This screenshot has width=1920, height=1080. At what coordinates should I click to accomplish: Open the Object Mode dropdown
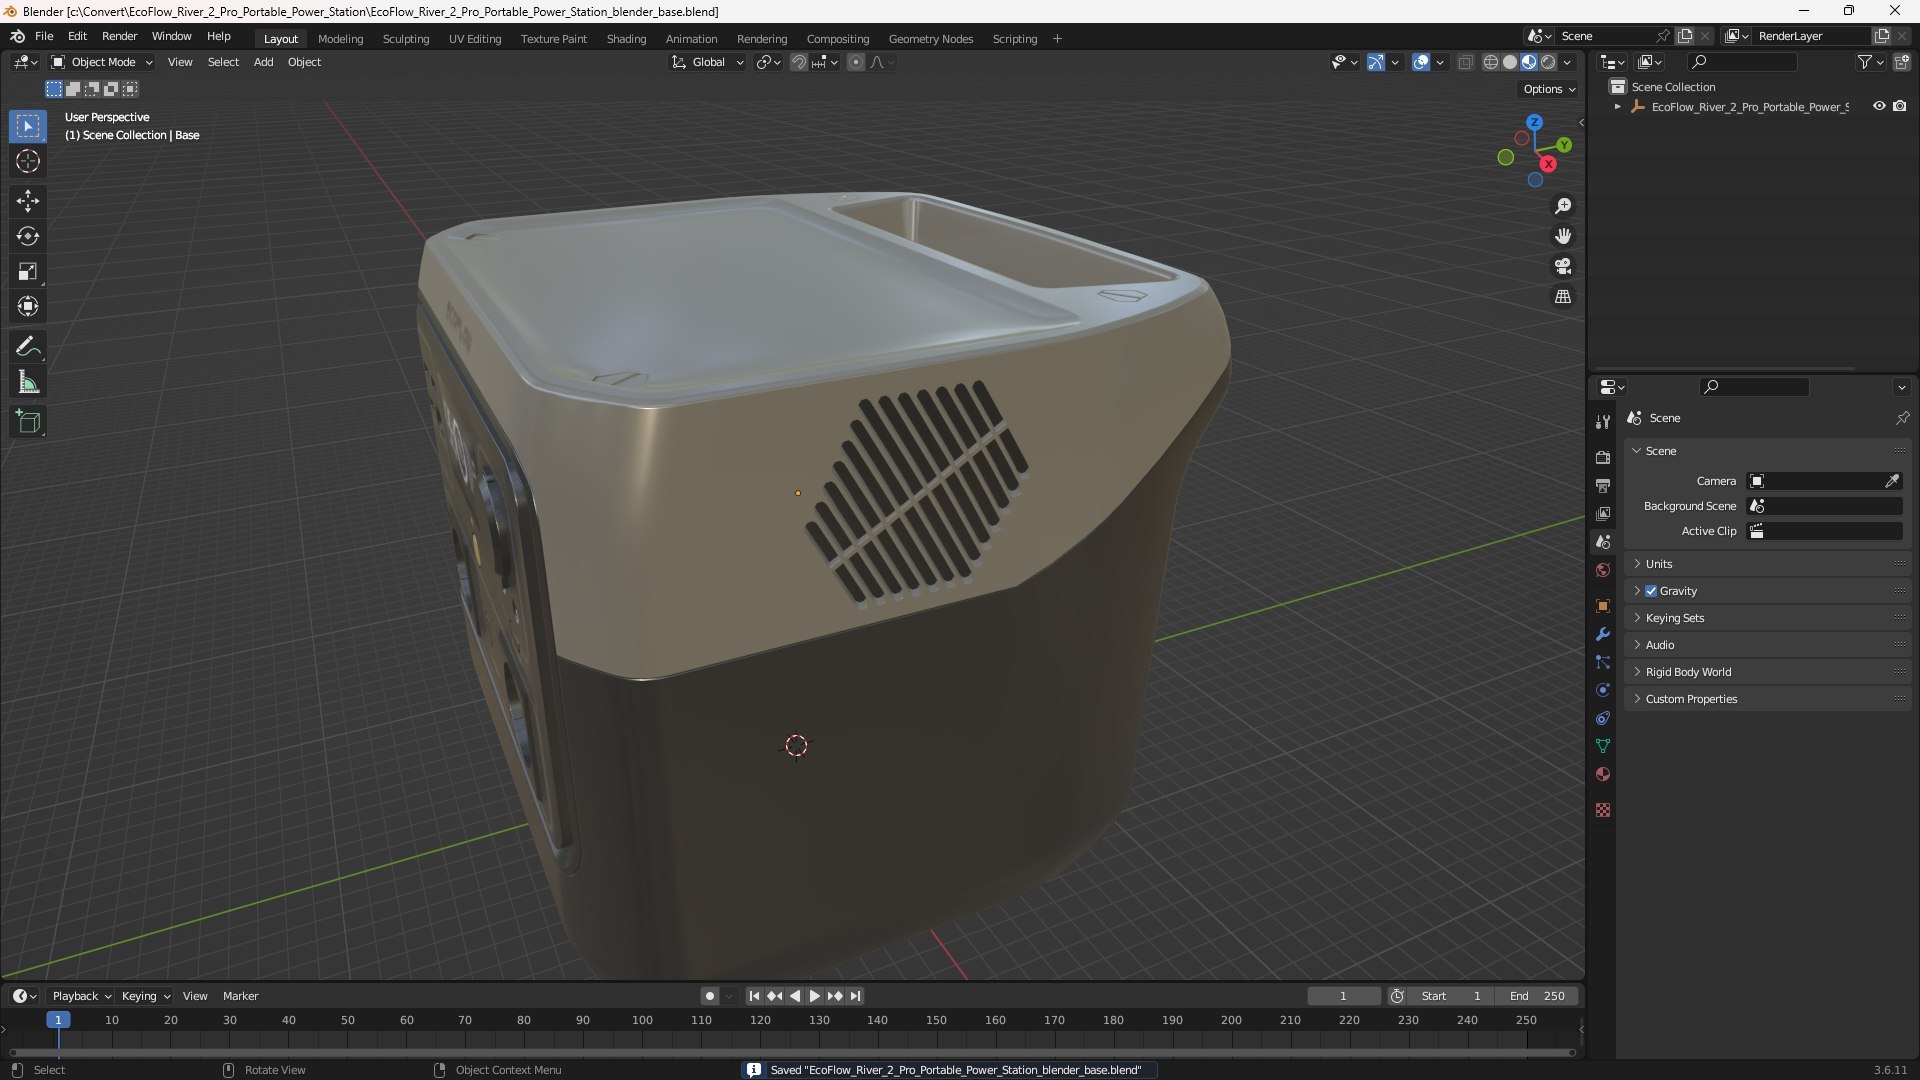coord(102,62)
